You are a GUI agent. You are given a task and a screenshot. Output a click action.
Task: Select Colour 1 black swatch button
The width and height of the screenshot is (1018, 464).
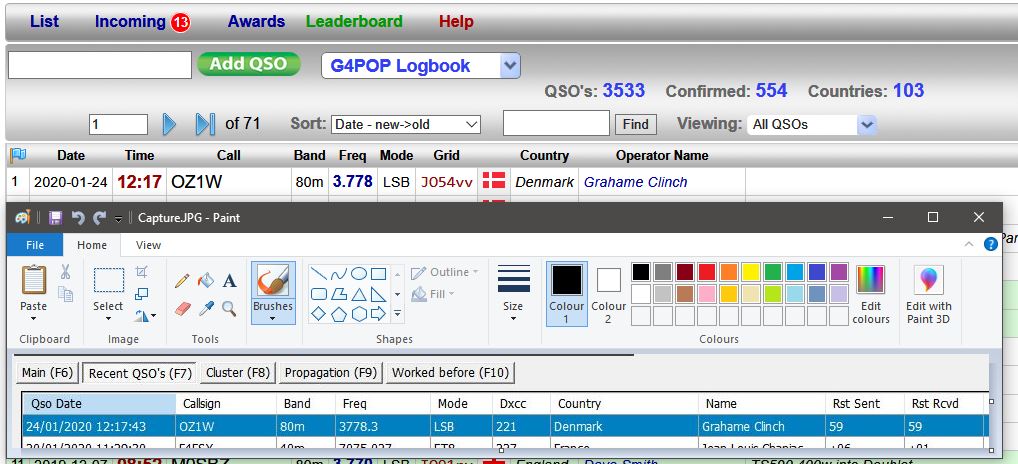tap(567, 293)
